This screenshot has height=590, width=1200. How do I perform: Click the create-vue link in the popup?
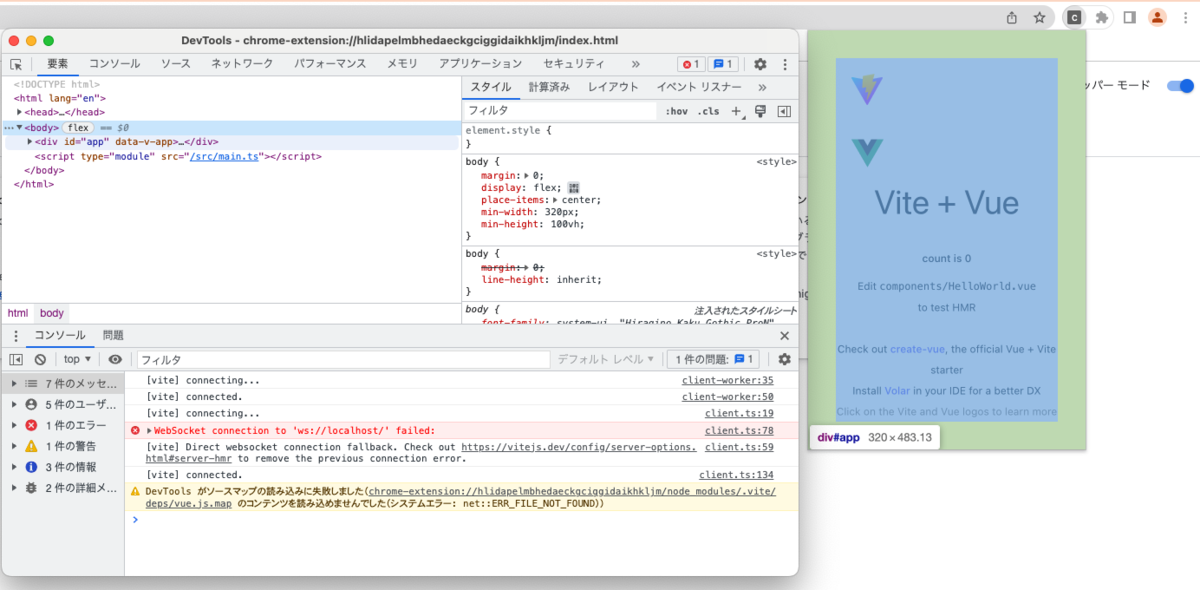point(917,349)
